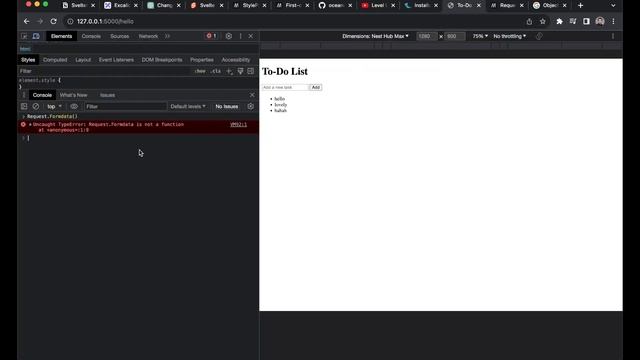Activate the inspect element picker icon
Screen dimensions: 640x360
pos(24,36)
